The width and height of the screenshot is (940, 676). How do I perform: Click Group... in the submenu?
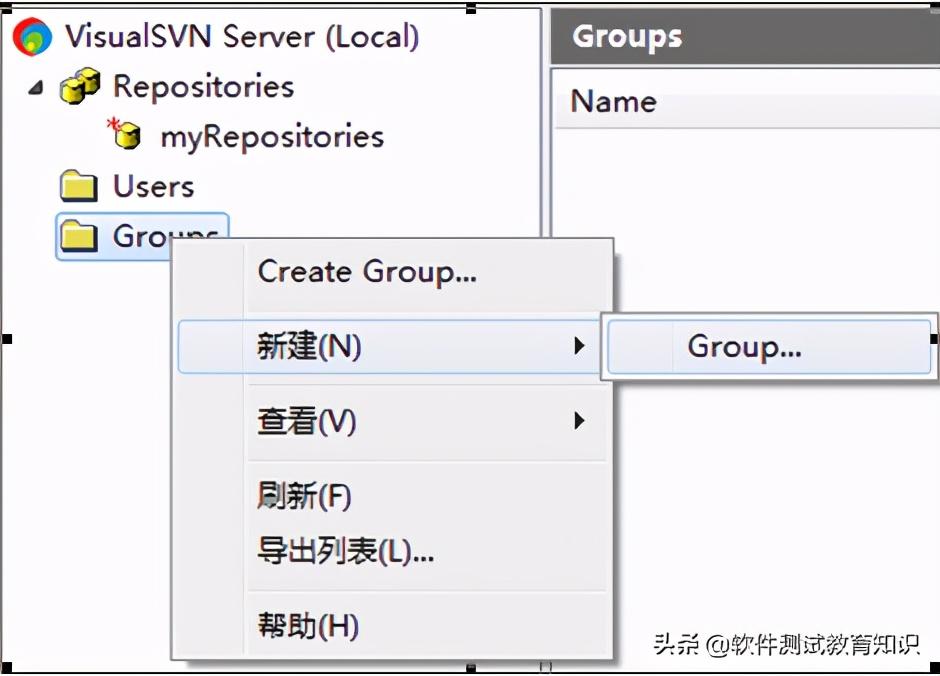pos(743,346)
